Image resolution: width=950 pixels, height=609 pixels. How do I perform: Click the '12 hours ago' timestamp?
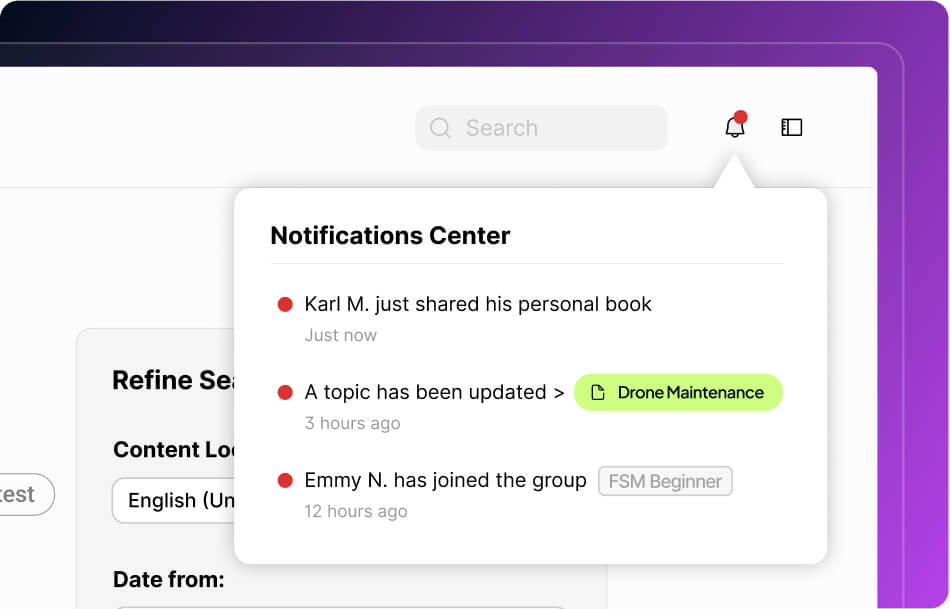tap(356, 511)
